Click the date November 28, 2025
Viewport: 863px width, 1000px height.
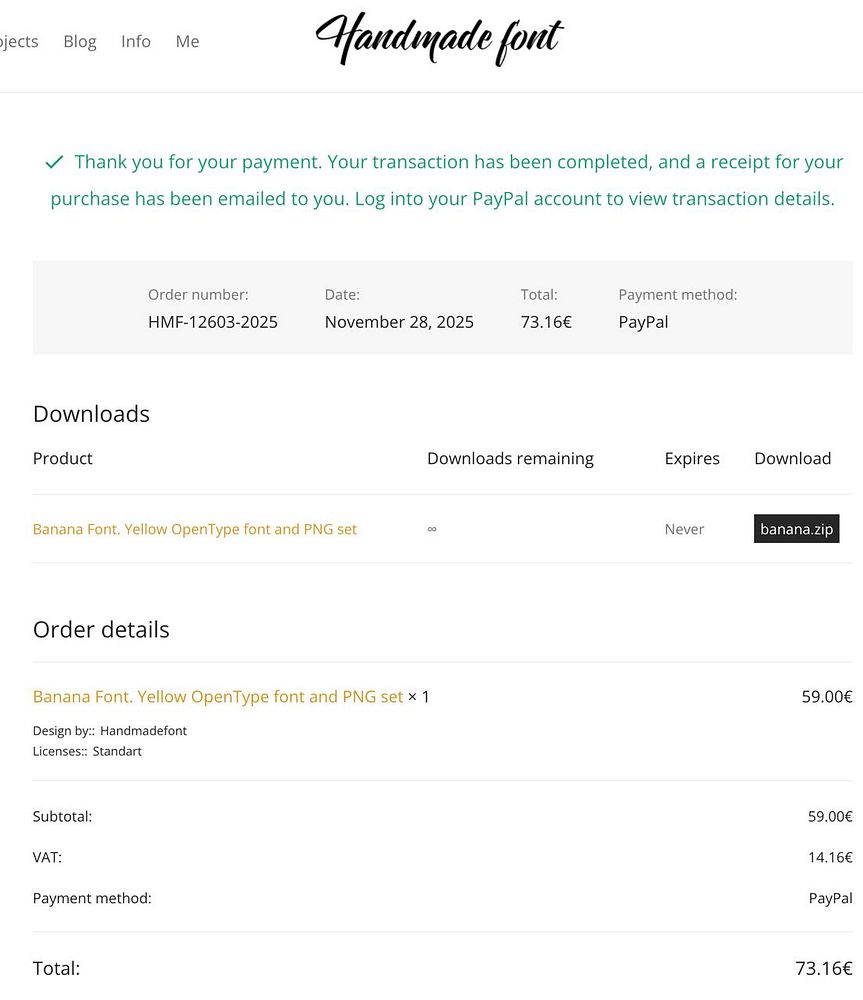[x=399, y=322]
